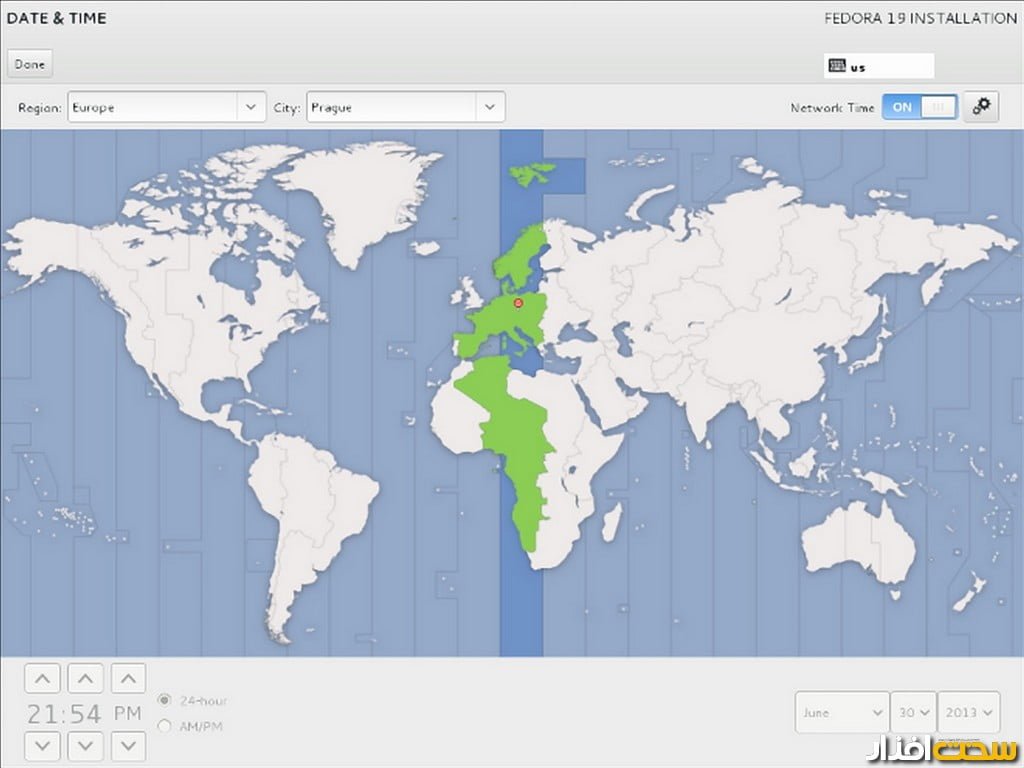This screenshot has height=768, width=1024.
Task: Open the day dropdown showing 30
Action: coord(913,713)
